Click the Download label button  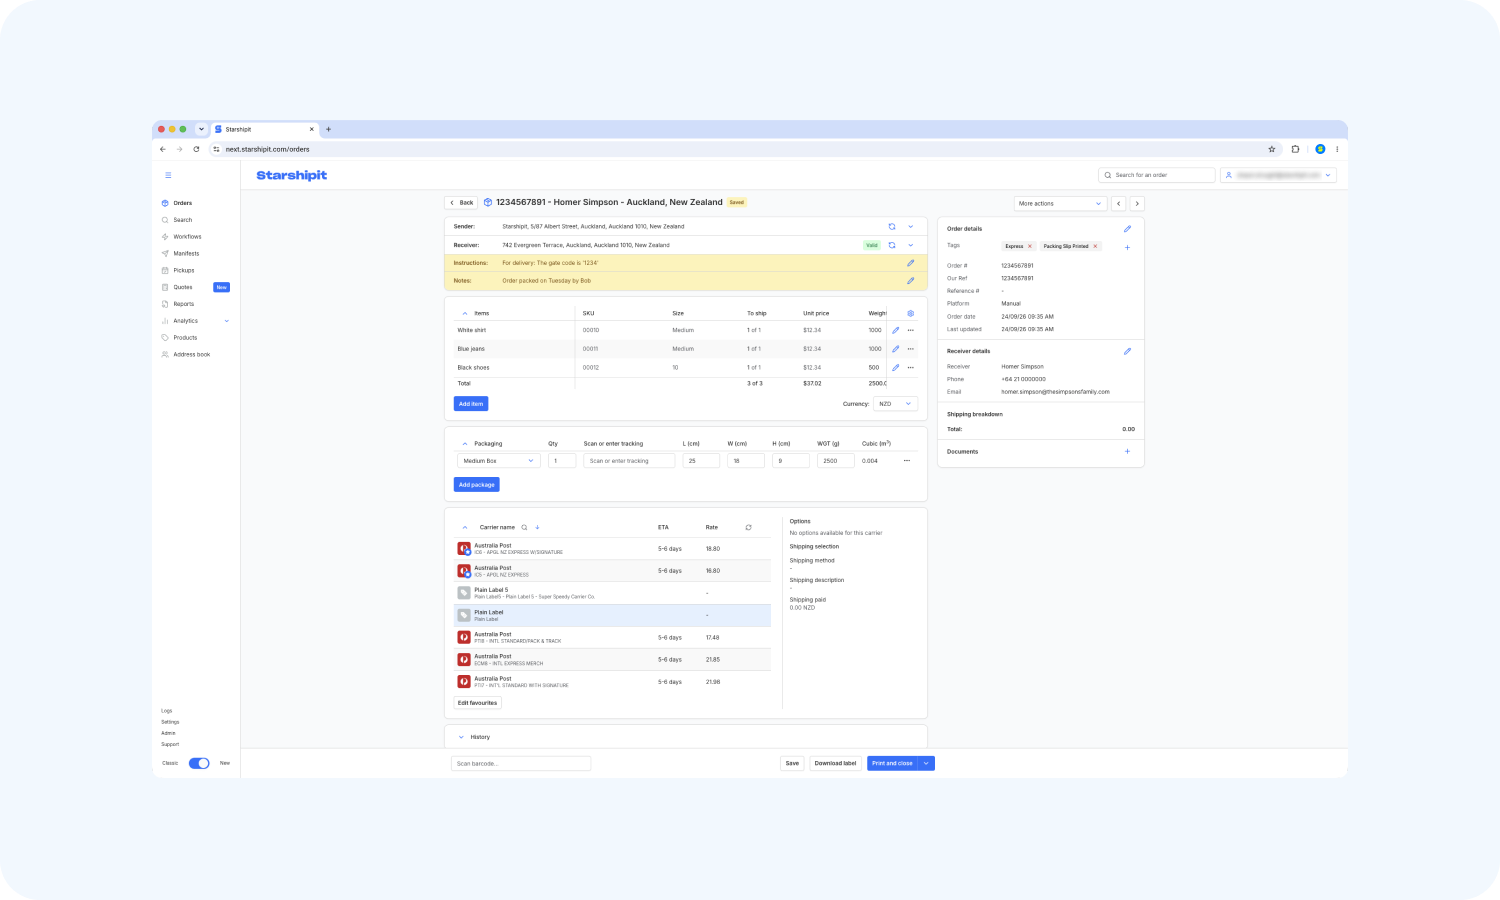point(835,763)
